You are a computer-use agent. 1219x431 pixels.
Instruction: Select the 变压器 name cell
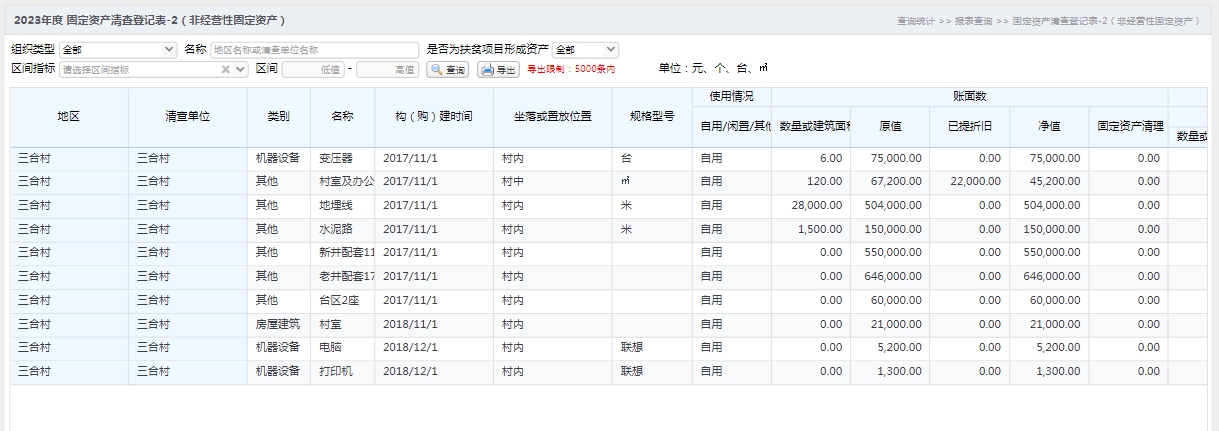pyautogui.click(x=342, y=158)
